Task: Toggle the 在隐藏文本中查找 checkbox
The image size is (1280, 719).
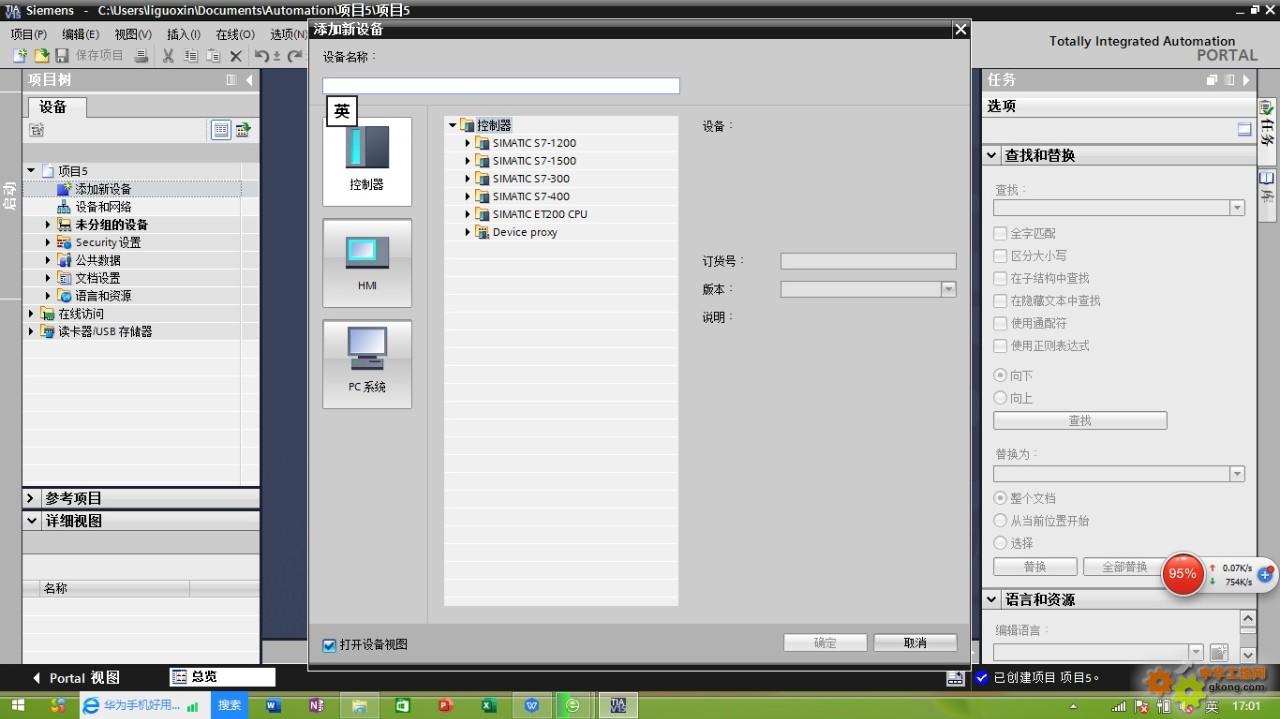Action: pos(1000,300)
